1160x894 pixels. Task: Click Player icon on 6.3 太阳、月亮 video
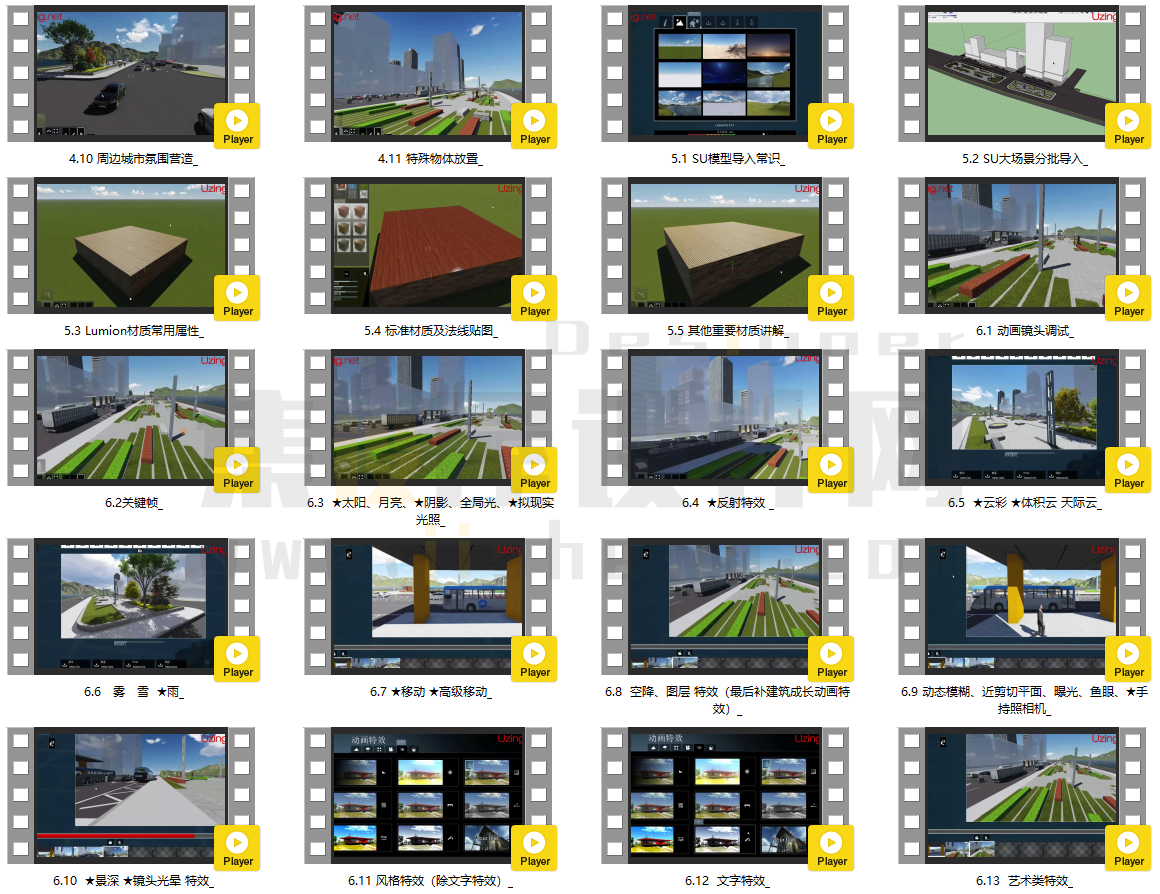point(534,470)
